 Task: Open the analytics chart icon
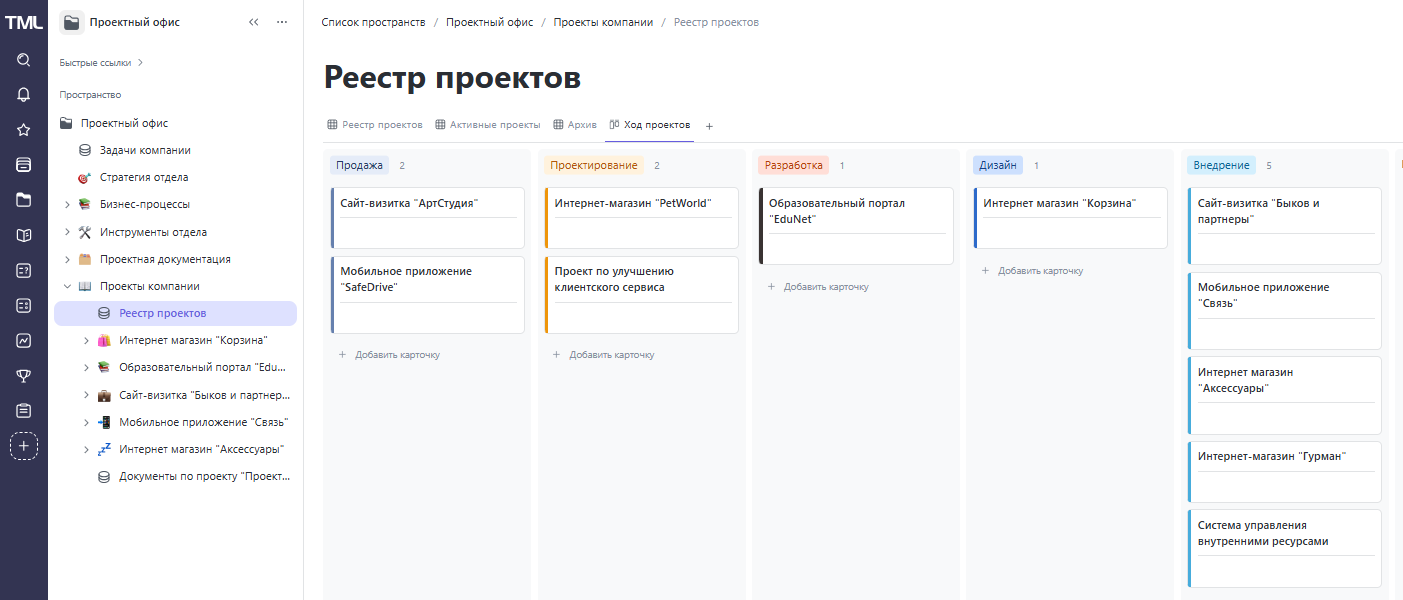(x=23, y=340)
